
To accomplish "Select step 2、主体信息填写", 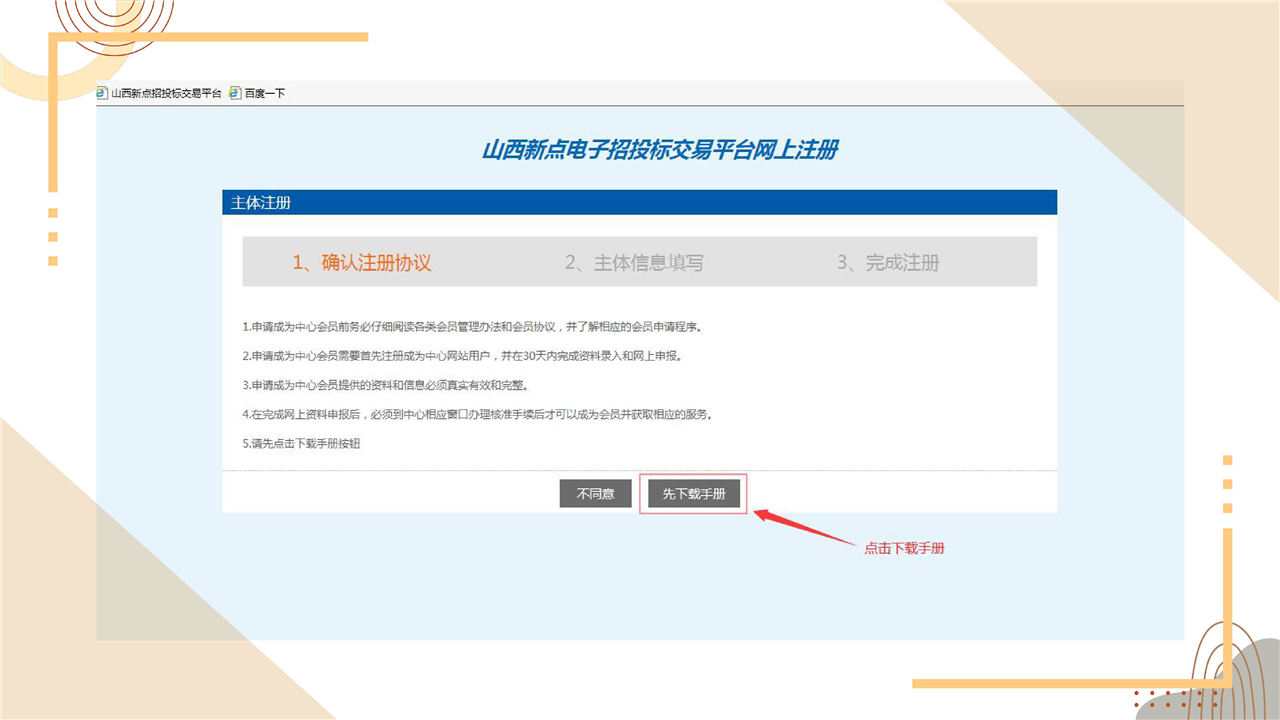I will (634, 263).
